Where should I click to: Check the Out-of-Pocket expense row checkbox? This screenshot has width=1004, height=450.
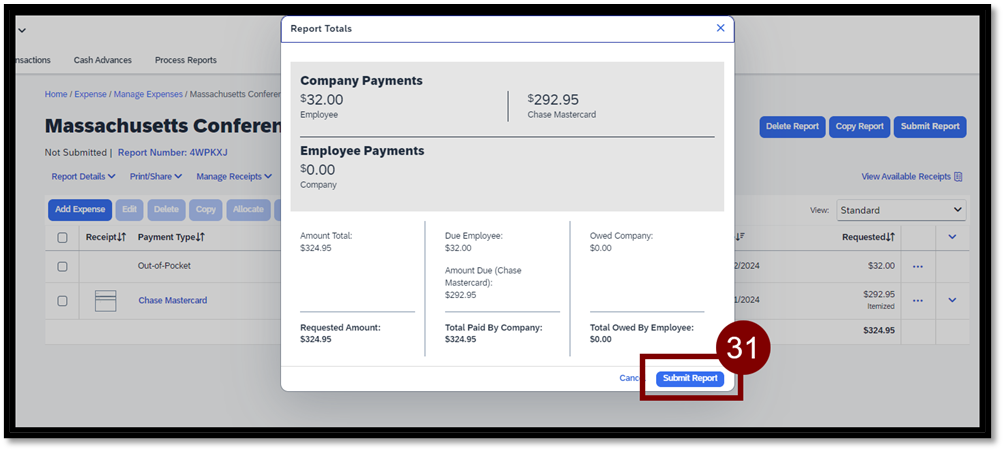coord(63,267)
